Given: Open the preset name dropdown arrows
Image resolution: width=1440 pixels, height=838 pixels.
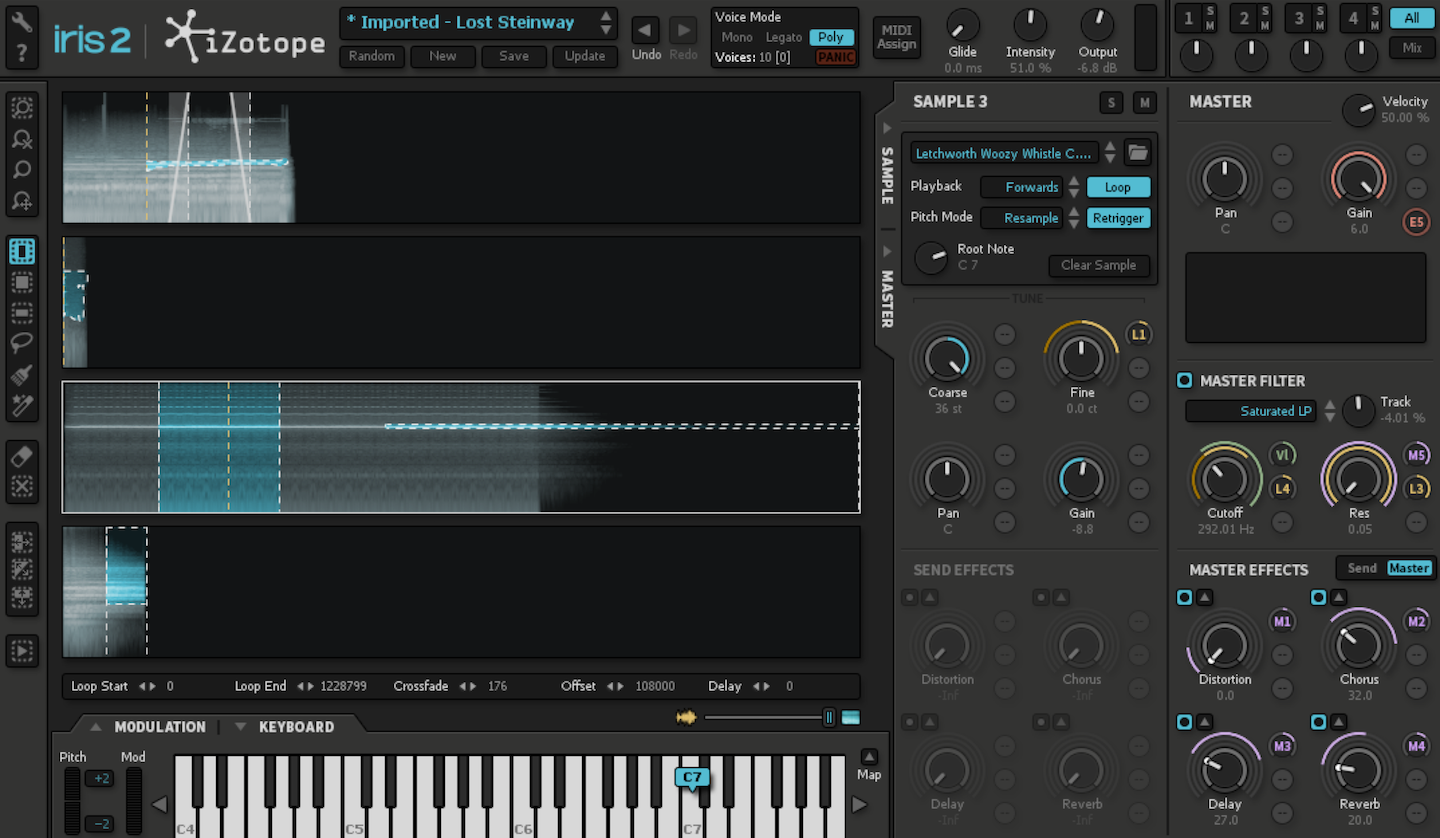Looking at the screenshot, I should point(606,22).
